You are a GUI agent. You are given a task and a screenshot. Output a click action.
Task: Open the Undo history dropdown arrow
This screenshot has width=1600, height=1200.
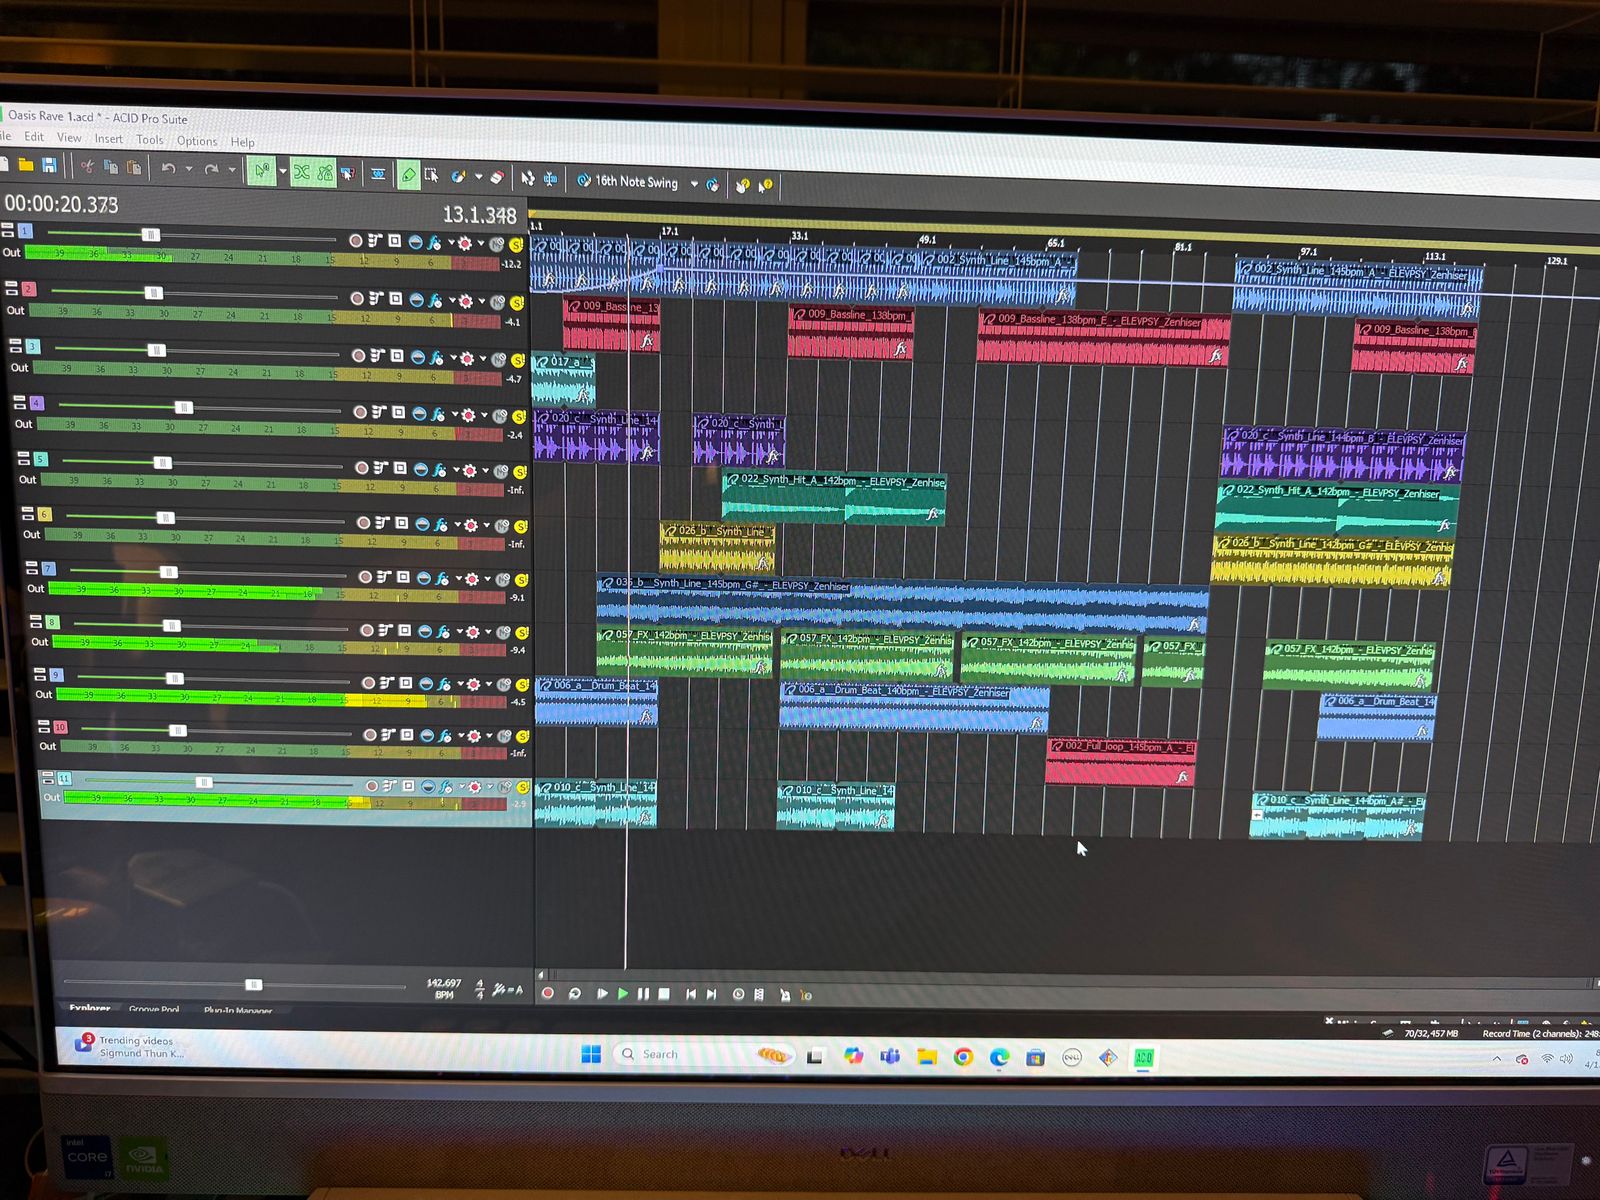[188, 169]
